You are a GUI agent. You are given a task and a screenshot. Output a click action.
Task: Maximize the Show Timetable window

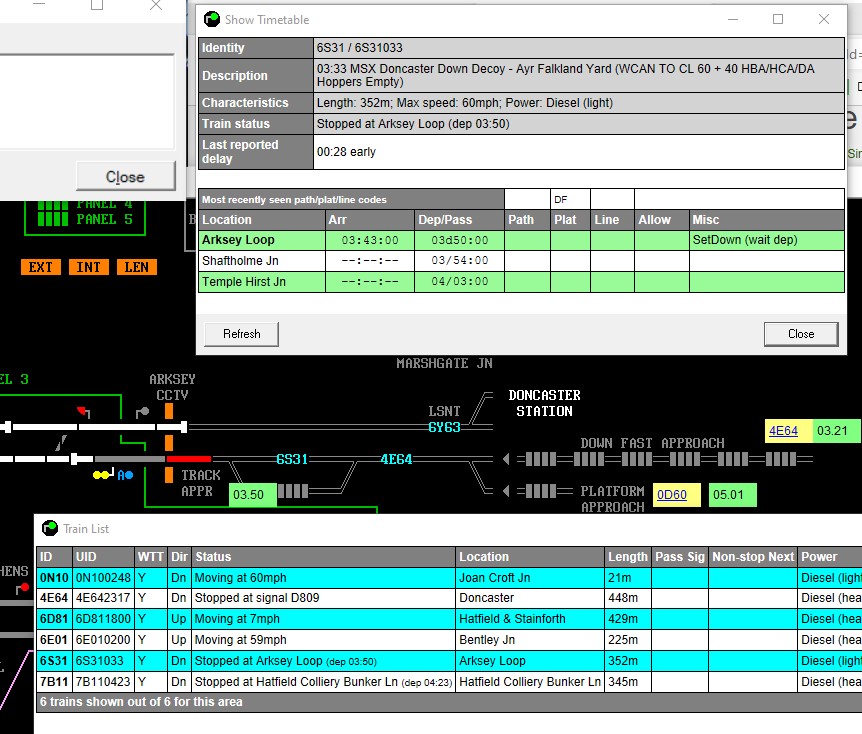click(778, 19)
